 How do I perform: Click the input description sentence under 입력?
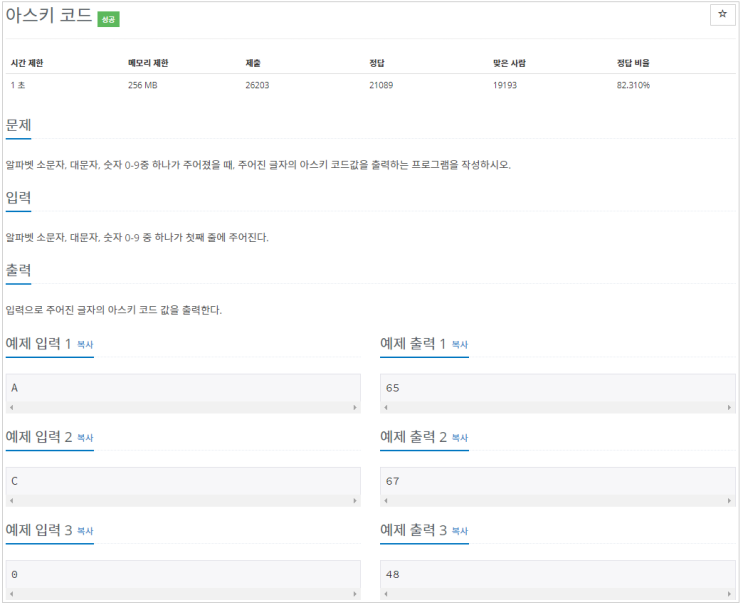coord(137,237)
